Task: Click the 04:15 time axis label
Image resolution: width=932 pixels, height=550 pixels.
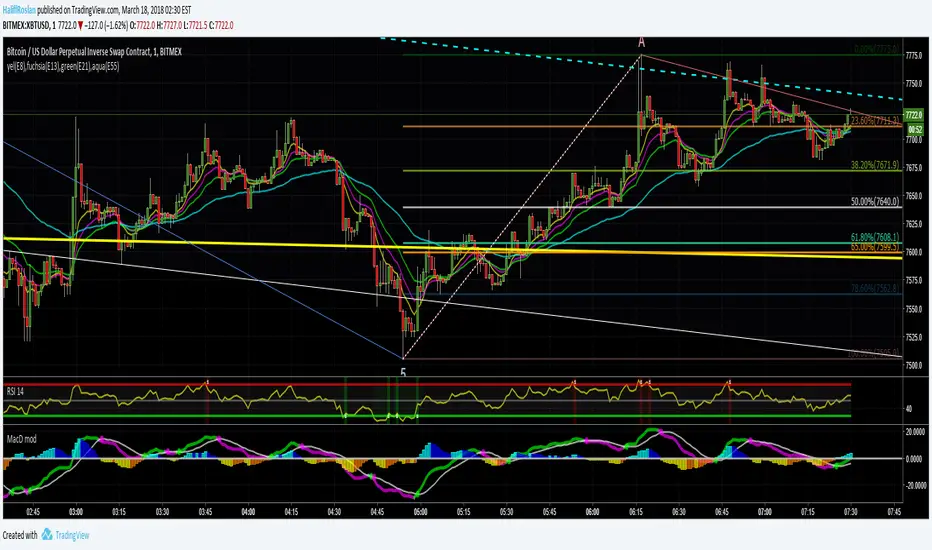Action: tap(291, 512)
